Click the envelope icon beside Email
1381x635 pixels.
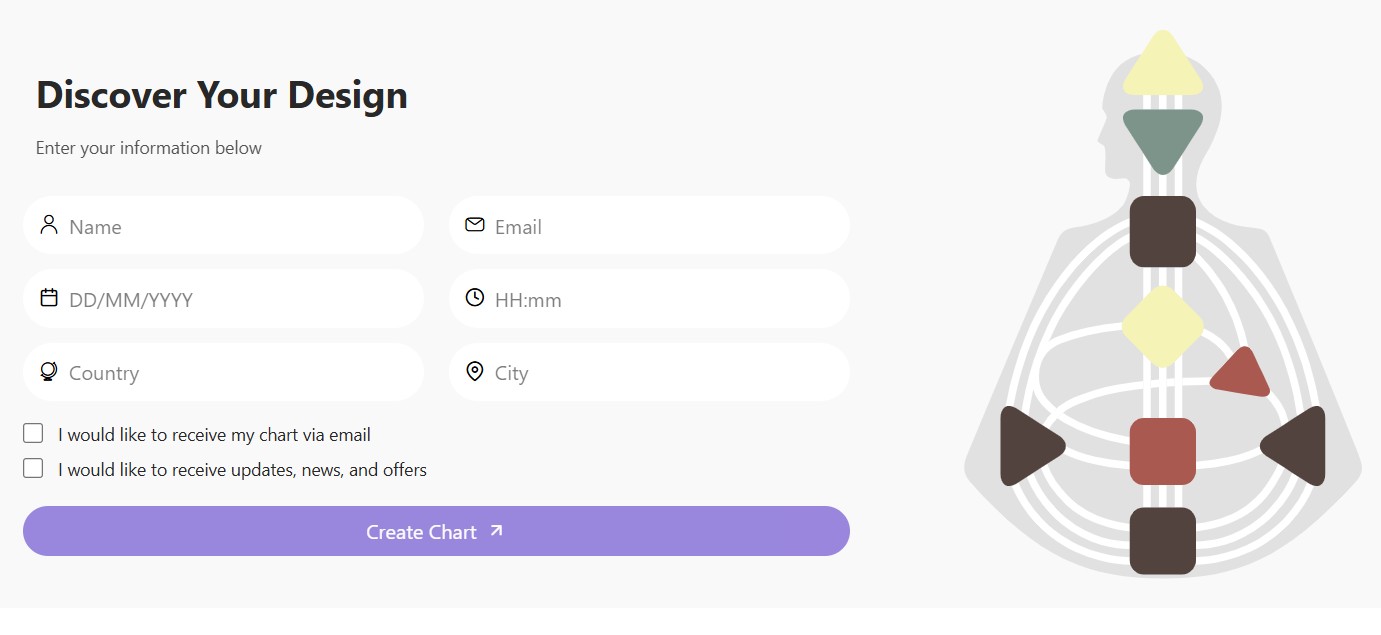pos(475,225)
